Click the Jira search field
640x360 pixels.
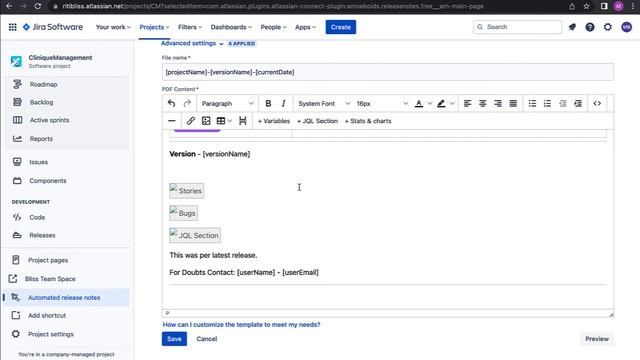click(517, 27)
